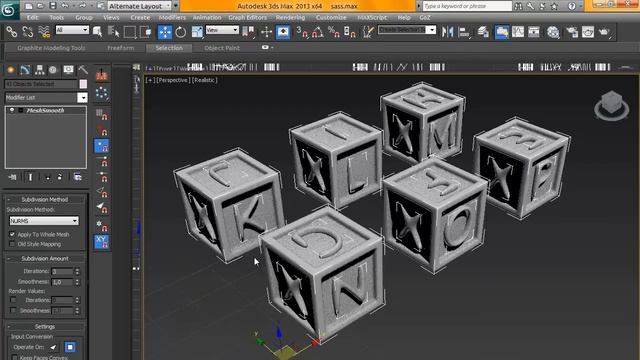
Task: Switch to the Hierarchy command panel tab
Action: coord(39,70)
